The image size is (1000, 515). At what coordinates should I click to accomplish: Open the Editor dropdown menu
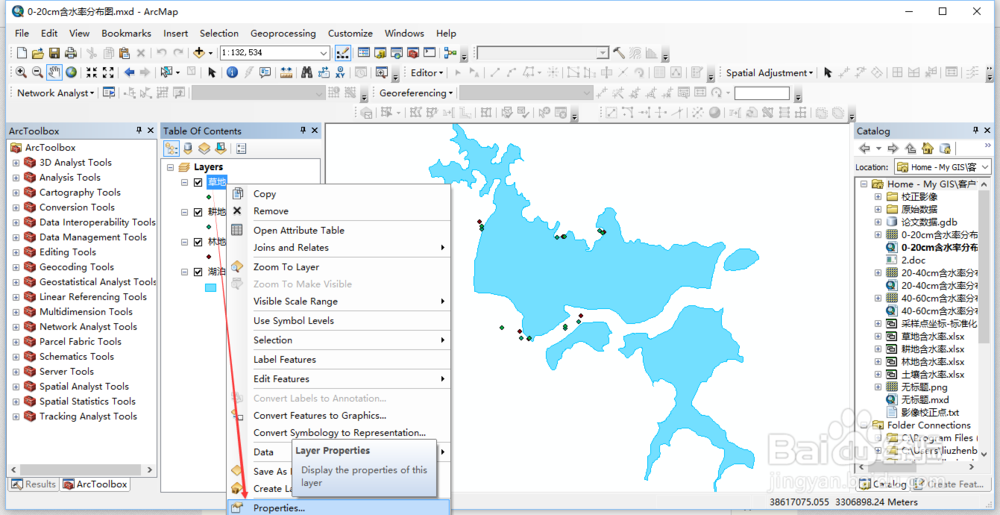pyautogui.click(x=427, y=73)
